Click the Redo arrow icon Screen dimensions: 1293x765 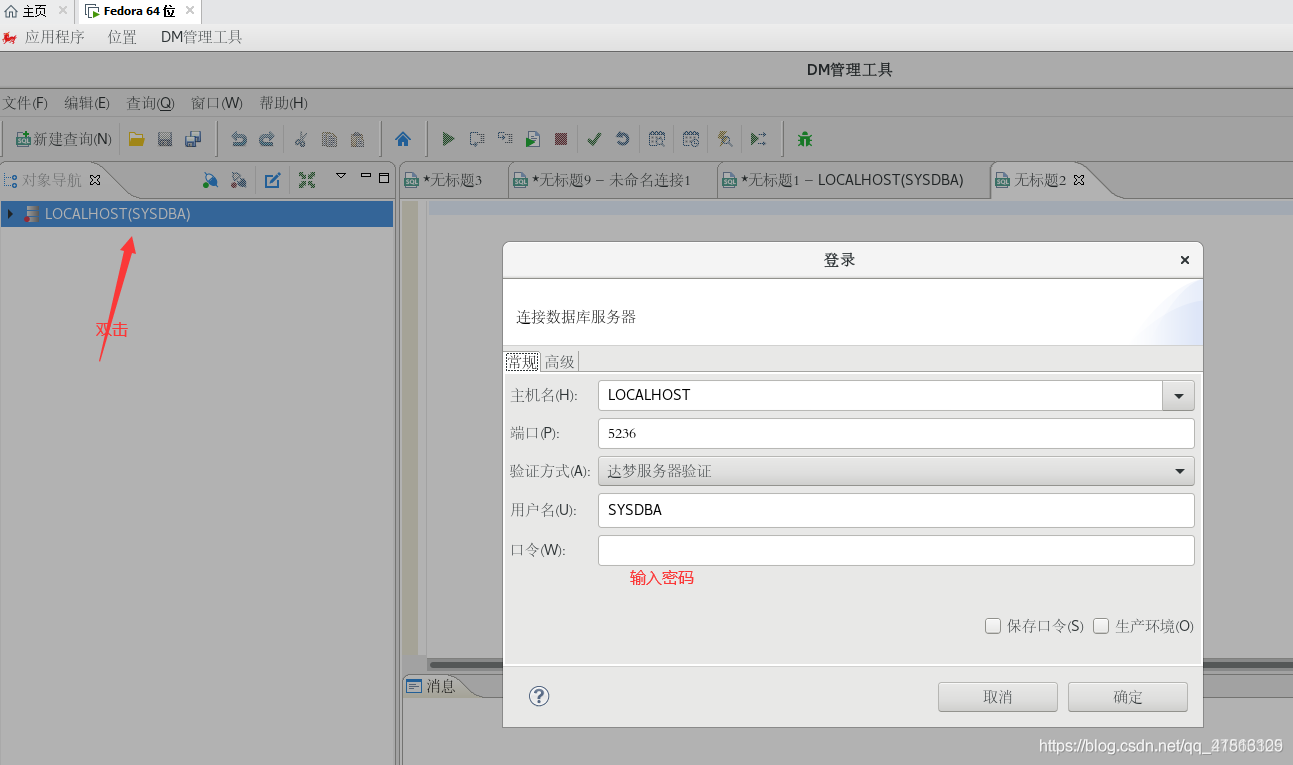click(266, 139)
